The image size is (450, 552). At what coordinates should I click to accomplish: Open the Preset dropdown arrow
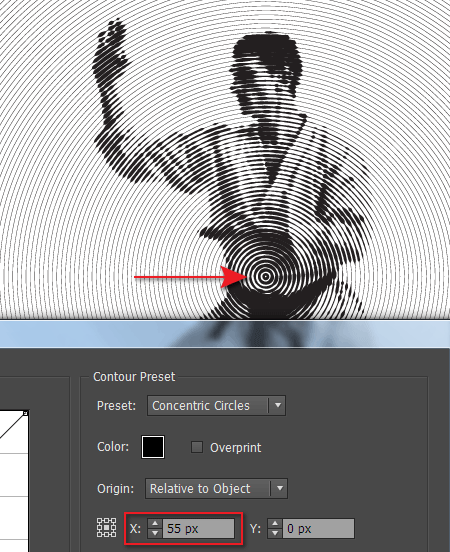[x=277, y=405]
